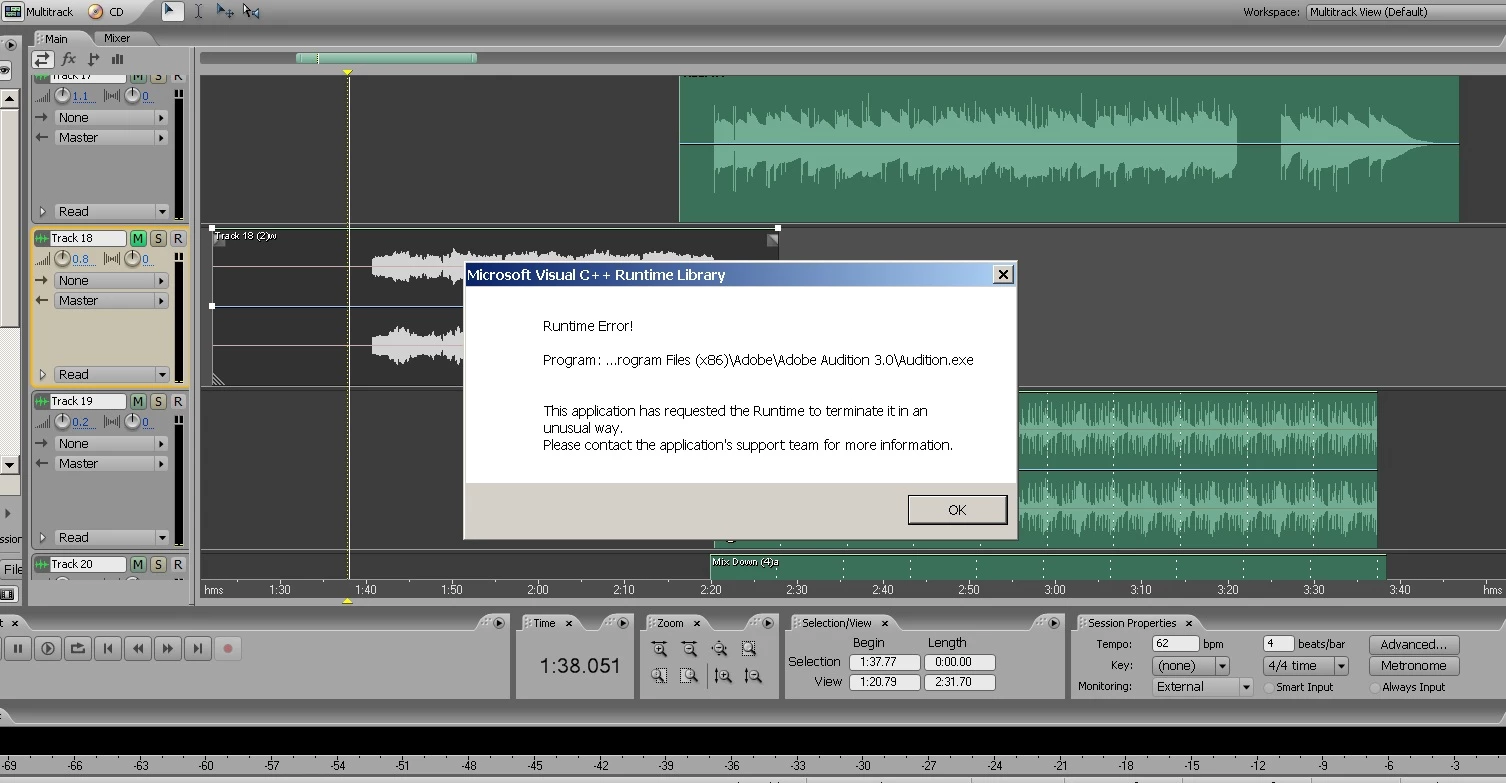Select the Hybrid tool arrow
Image resolution: width=1506 pixels, height=783 pixels.
tap(172, 11)
